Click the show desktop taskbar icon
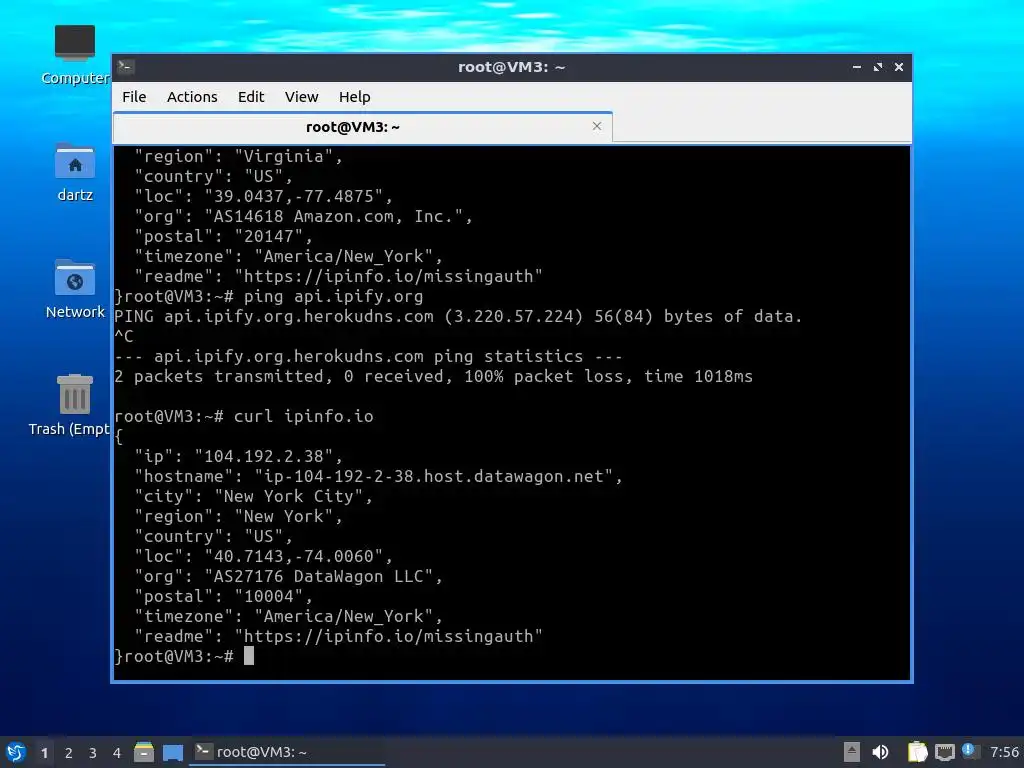This screenshot has width=1024, height=768. pyautogui.click(x=173, y=752)
